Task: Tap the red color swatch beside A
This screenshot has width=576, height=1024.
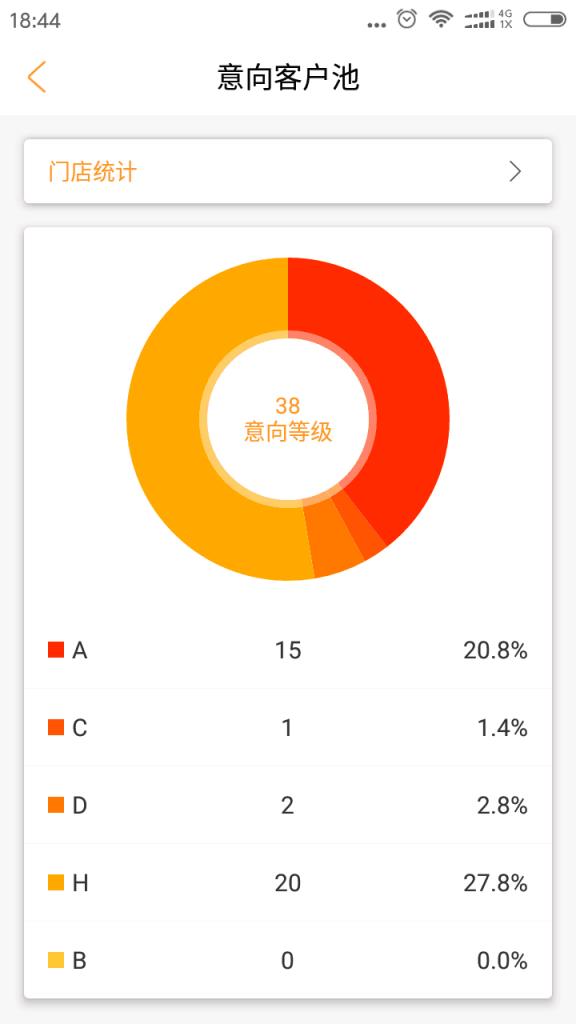Action: click(x=58, y=649)
